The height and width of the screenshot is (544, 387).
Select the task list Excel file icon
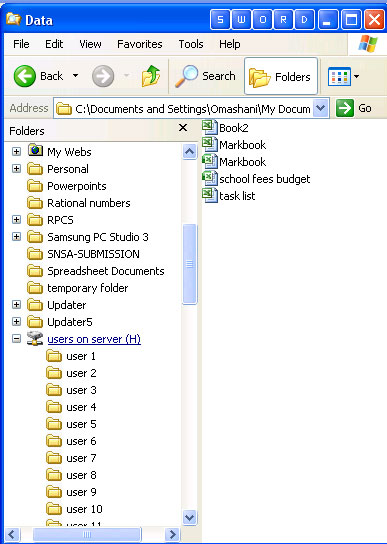pyautogui.click(x=210, y=195)
